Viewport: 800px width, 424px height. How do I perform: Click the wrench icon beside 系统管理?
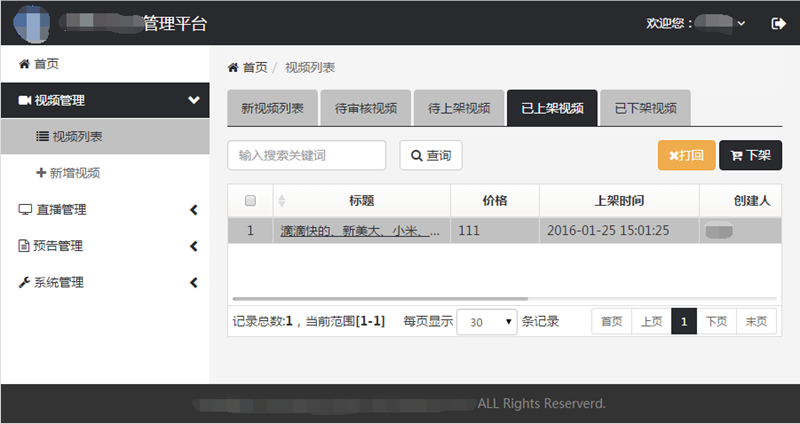pyautogui.click(x=24, y=283)
